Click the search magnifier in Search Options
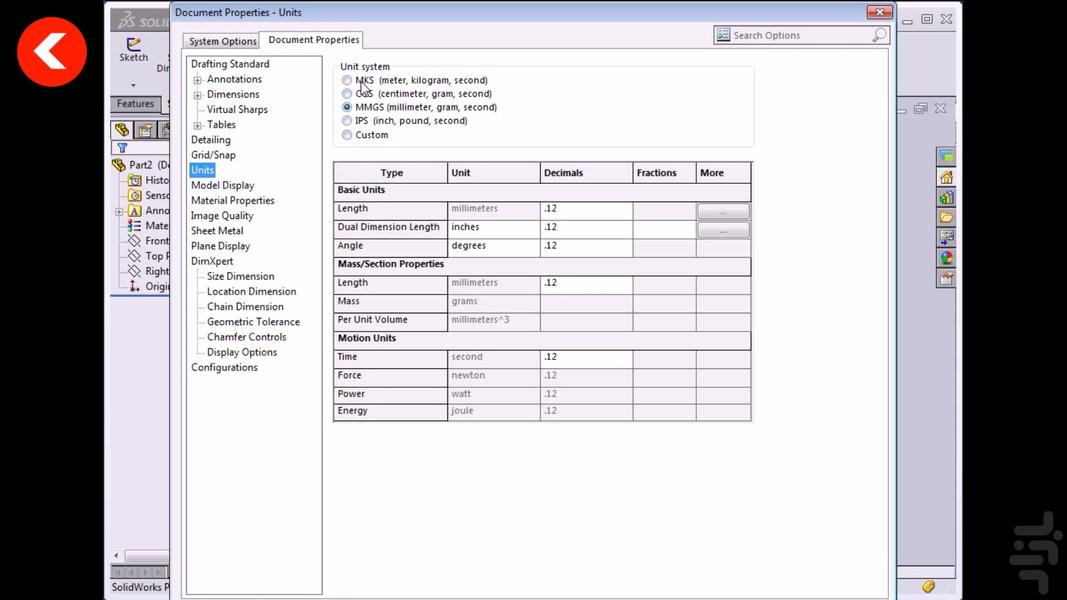 879,35
